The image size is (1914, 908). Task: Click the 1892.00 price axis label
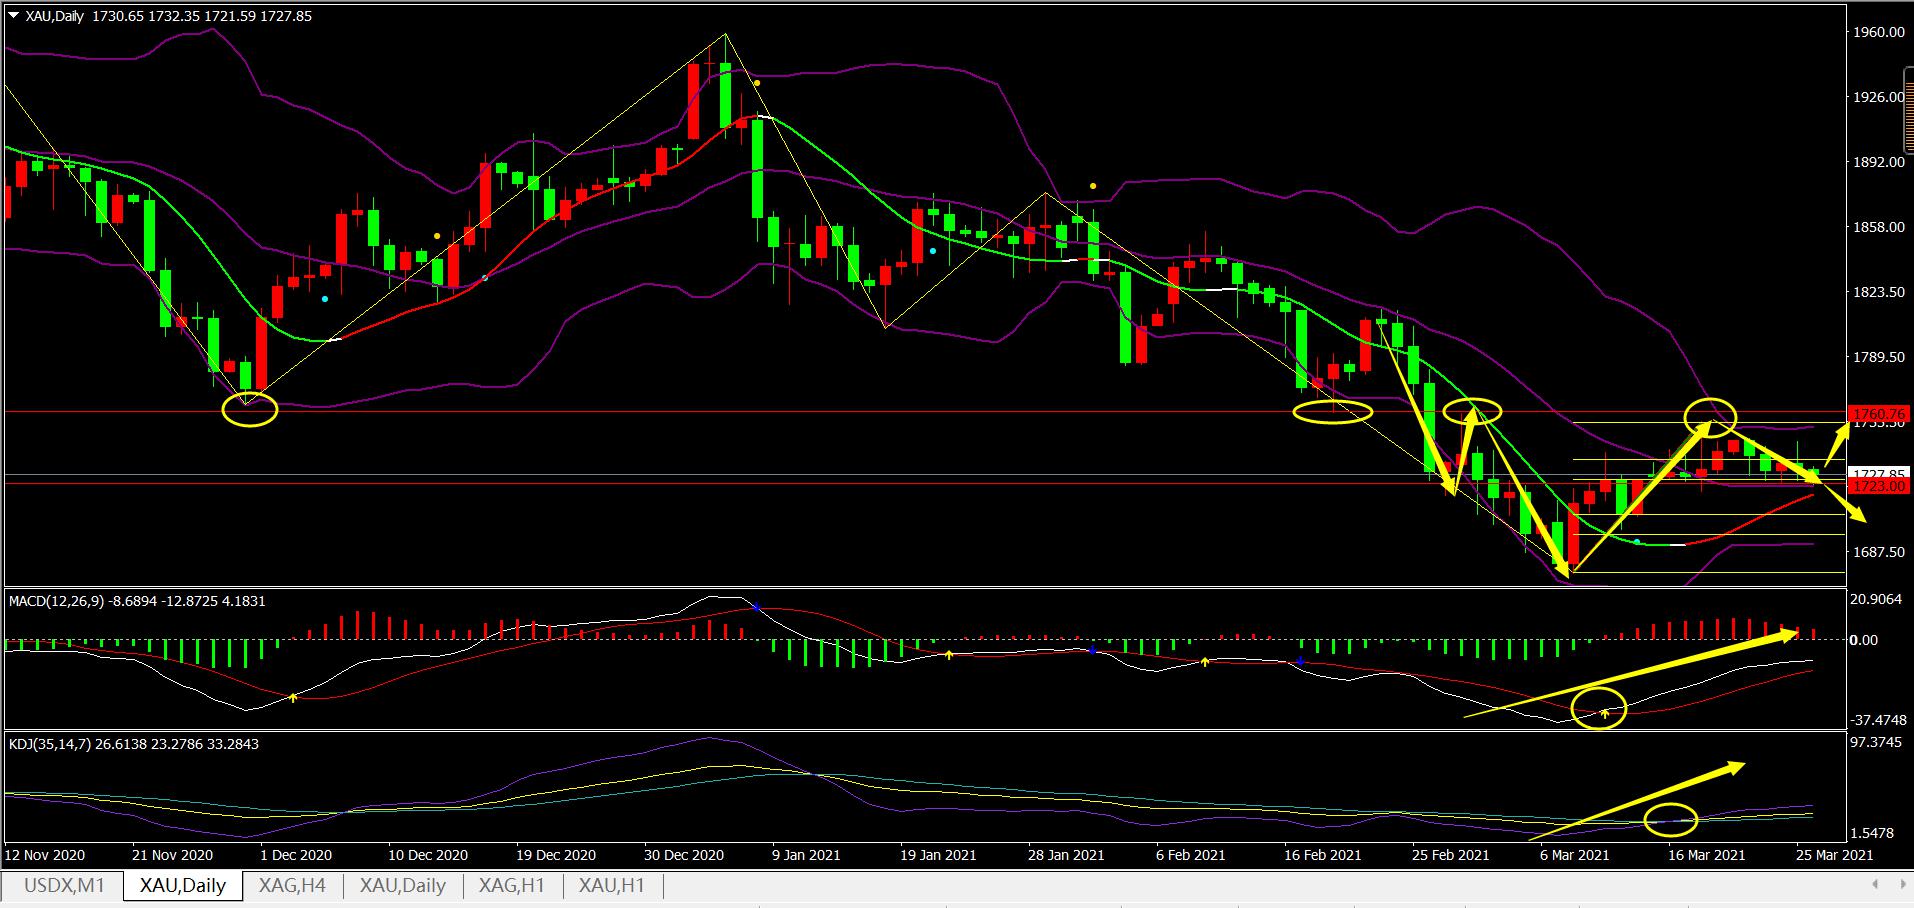click(1878, 162)
